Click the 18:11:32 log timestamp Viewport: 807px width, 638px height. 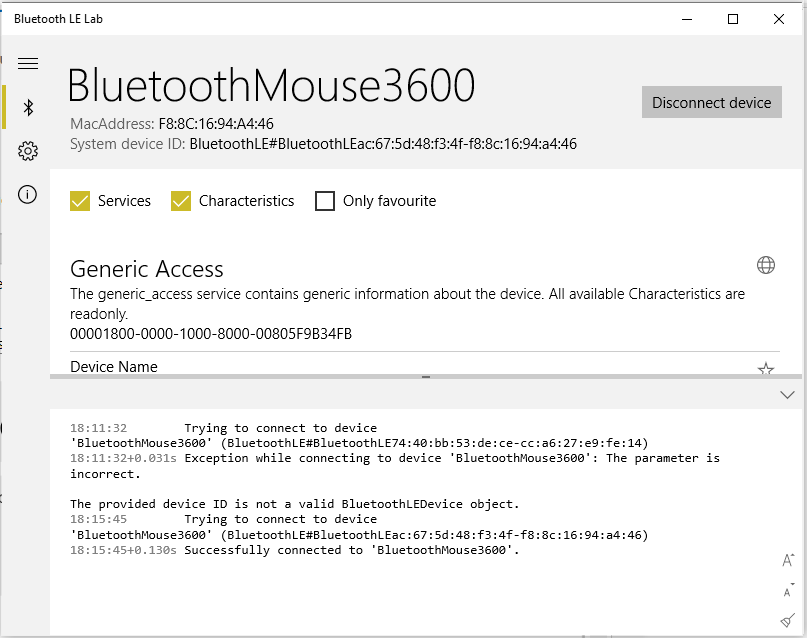(x=98, y=428)
